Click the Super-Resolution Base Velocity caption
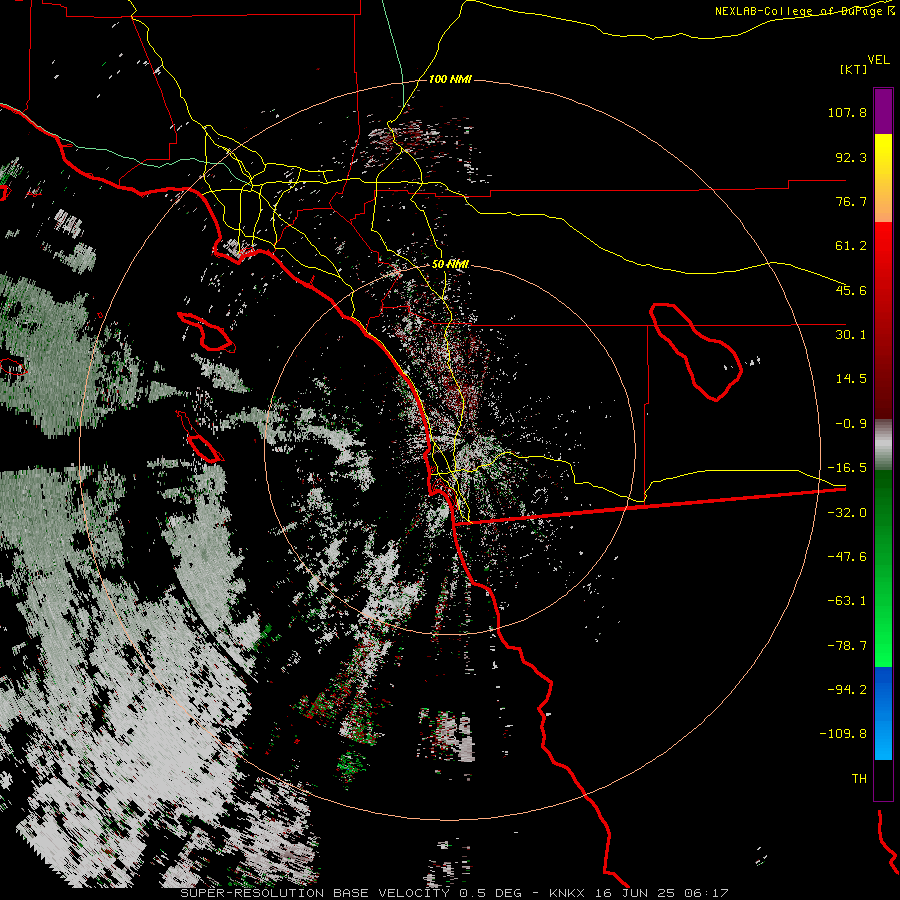Viewport: 900px width, 900px height. [x=455, y=893]
